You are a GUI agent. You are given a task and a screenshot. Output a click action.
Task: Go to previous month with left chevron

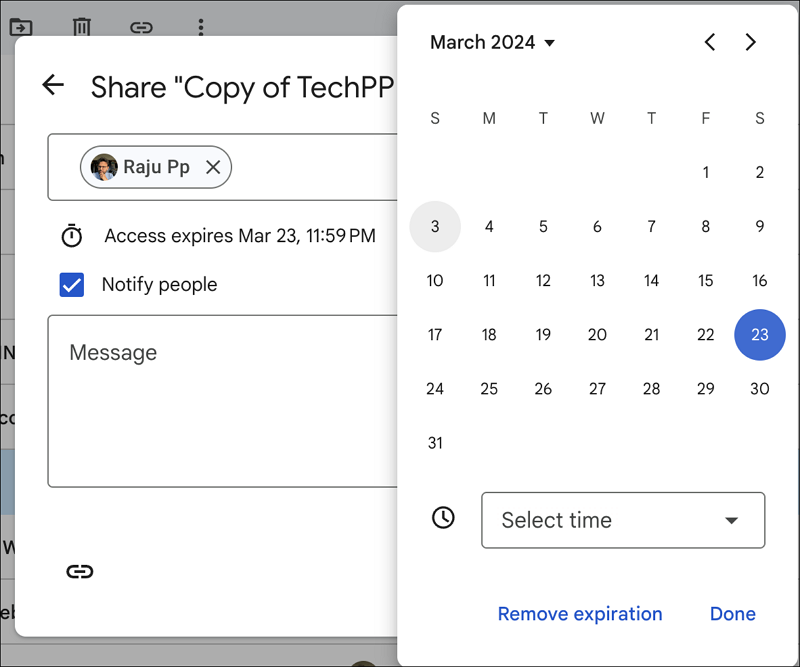click(709, 43)
